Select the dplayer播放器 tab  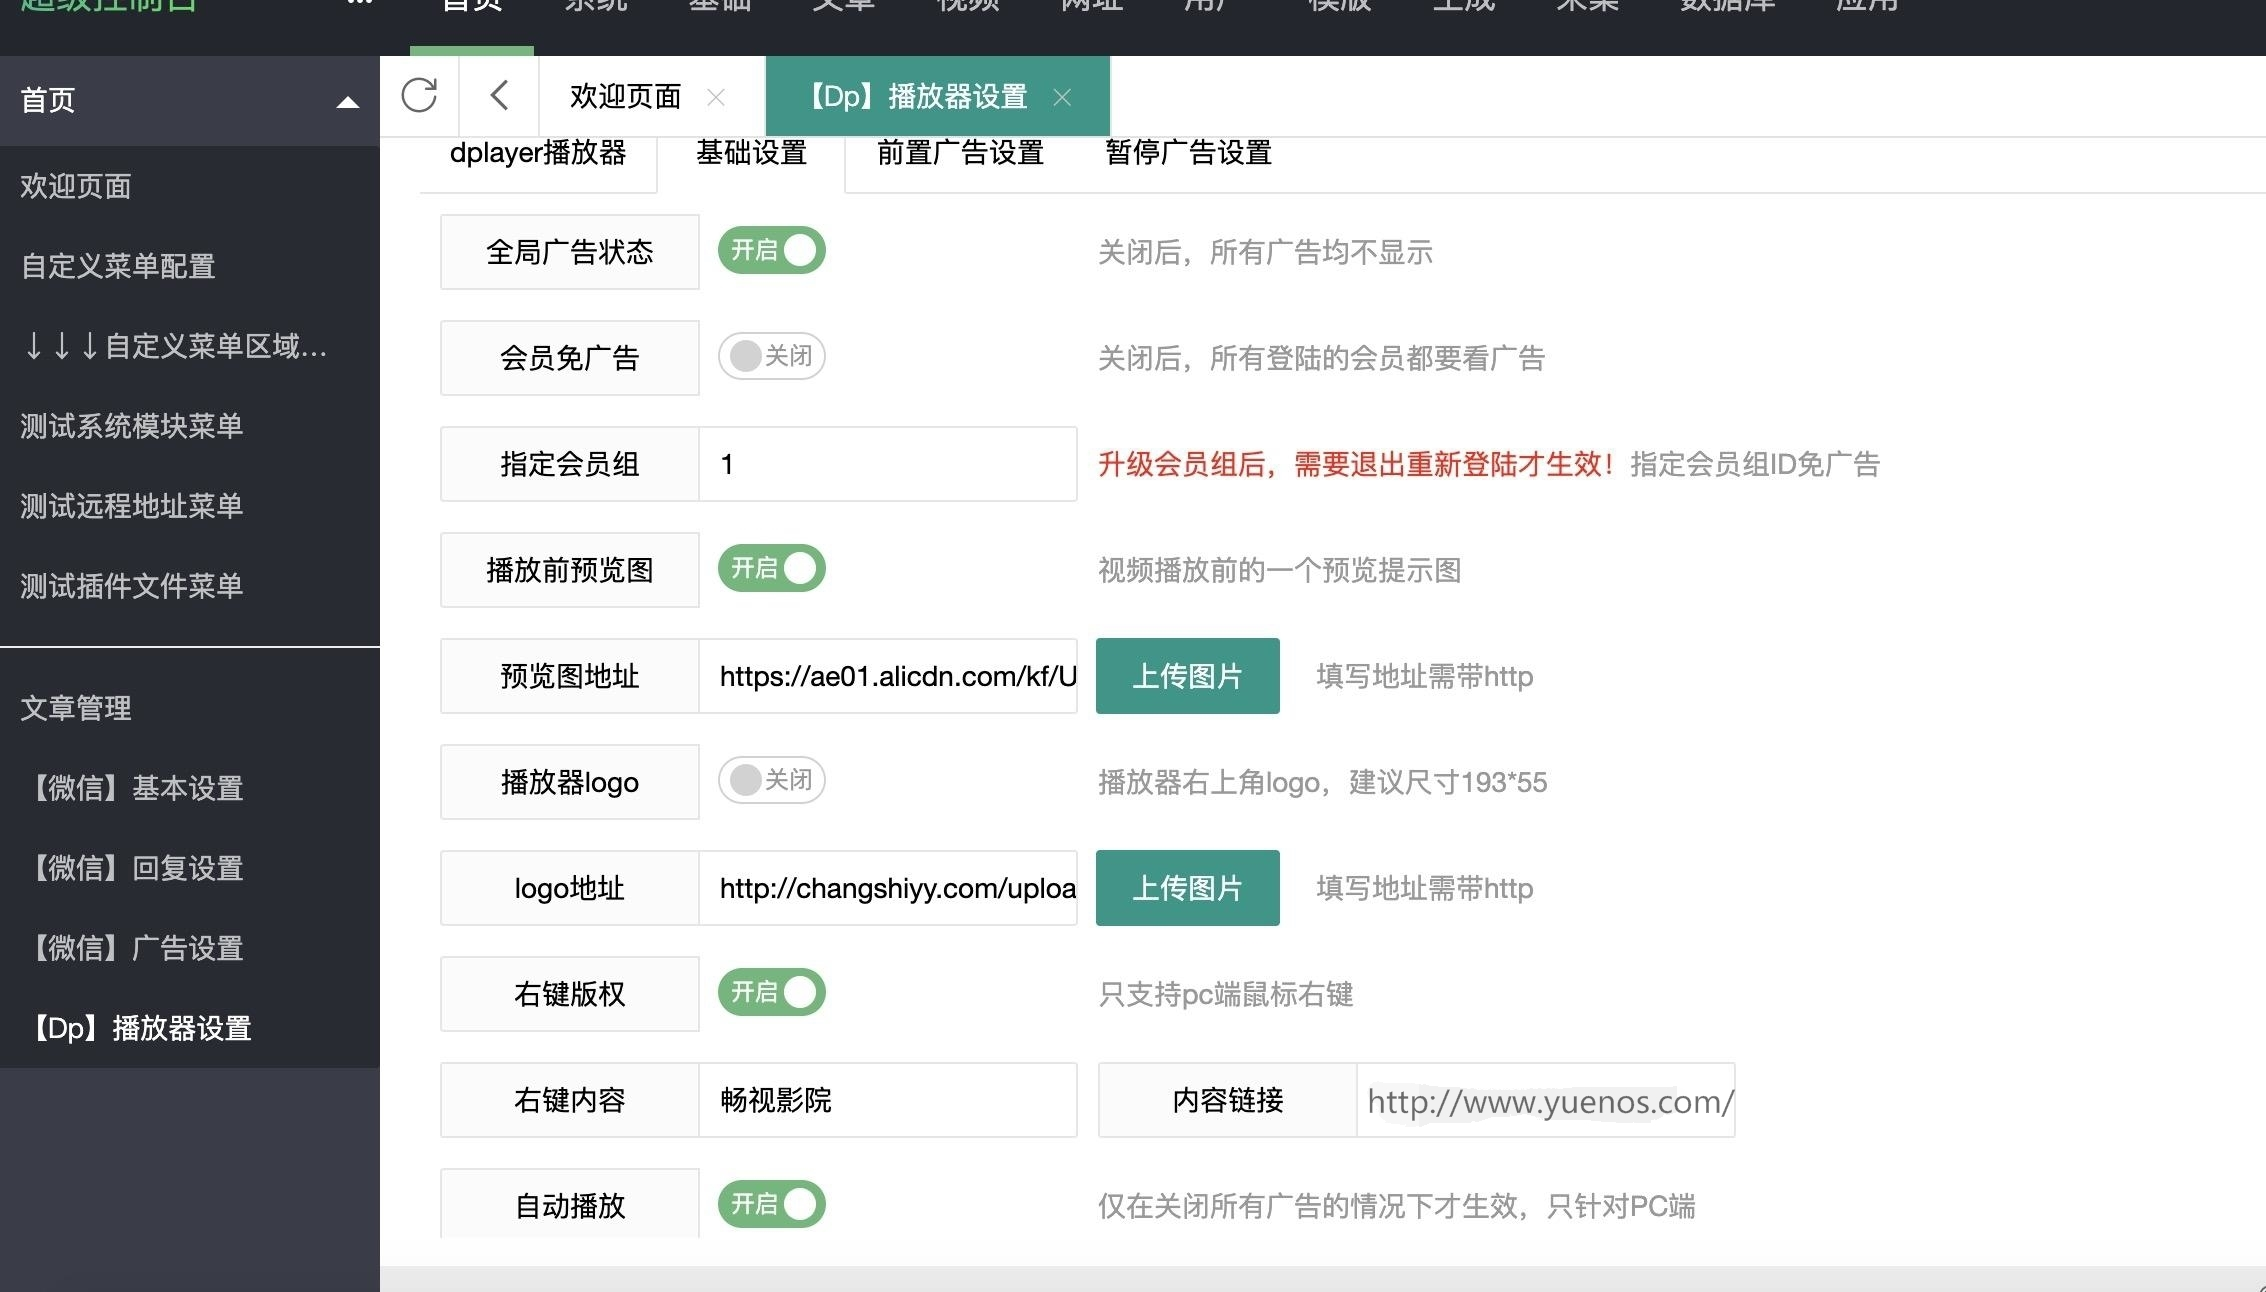click(x=538, y=153)
